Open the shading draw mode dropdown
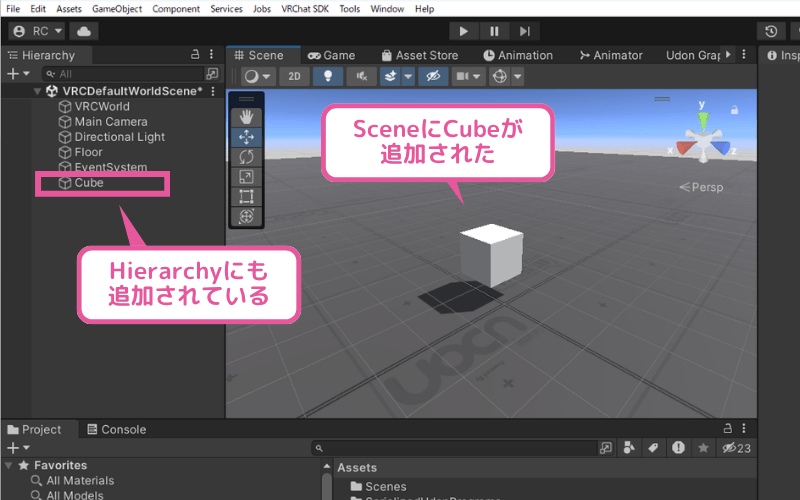 click(x=258, y=77)
